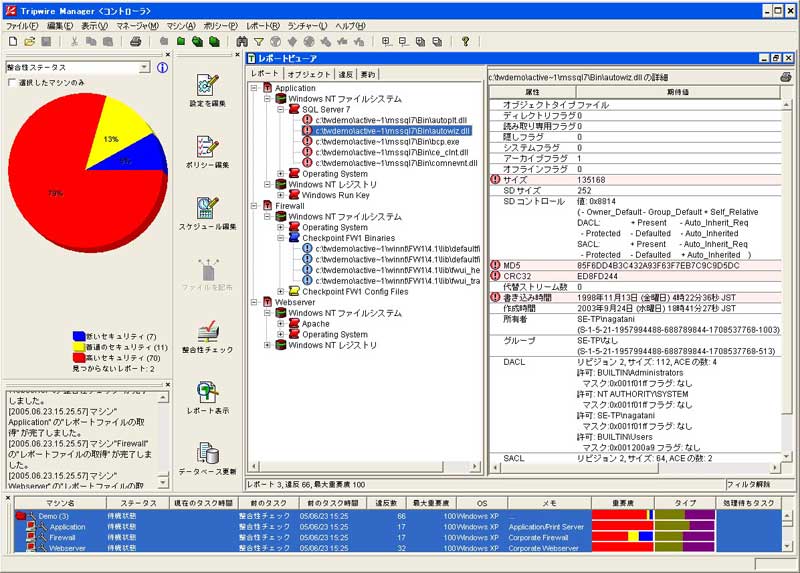Open the ヘルプ(H) menu
This screenshot has height=573, width=800.
coord(350,26)
